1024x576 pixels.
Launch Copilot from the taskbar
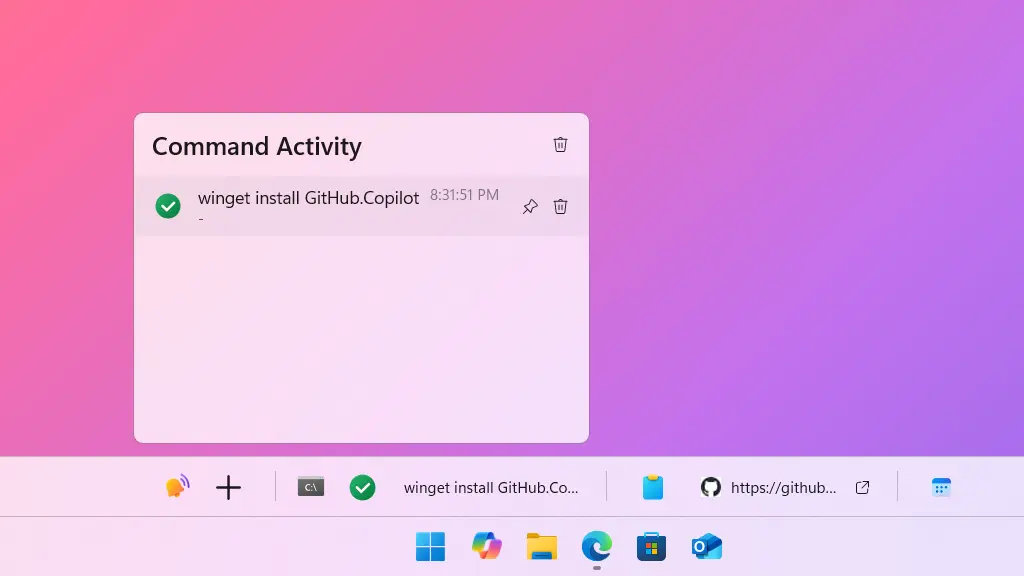click(487, 546)
